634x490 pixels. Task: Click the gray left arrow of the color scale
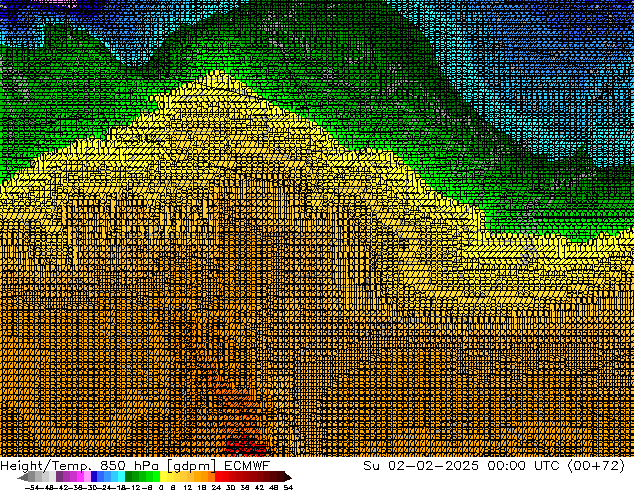click(22, 478)
